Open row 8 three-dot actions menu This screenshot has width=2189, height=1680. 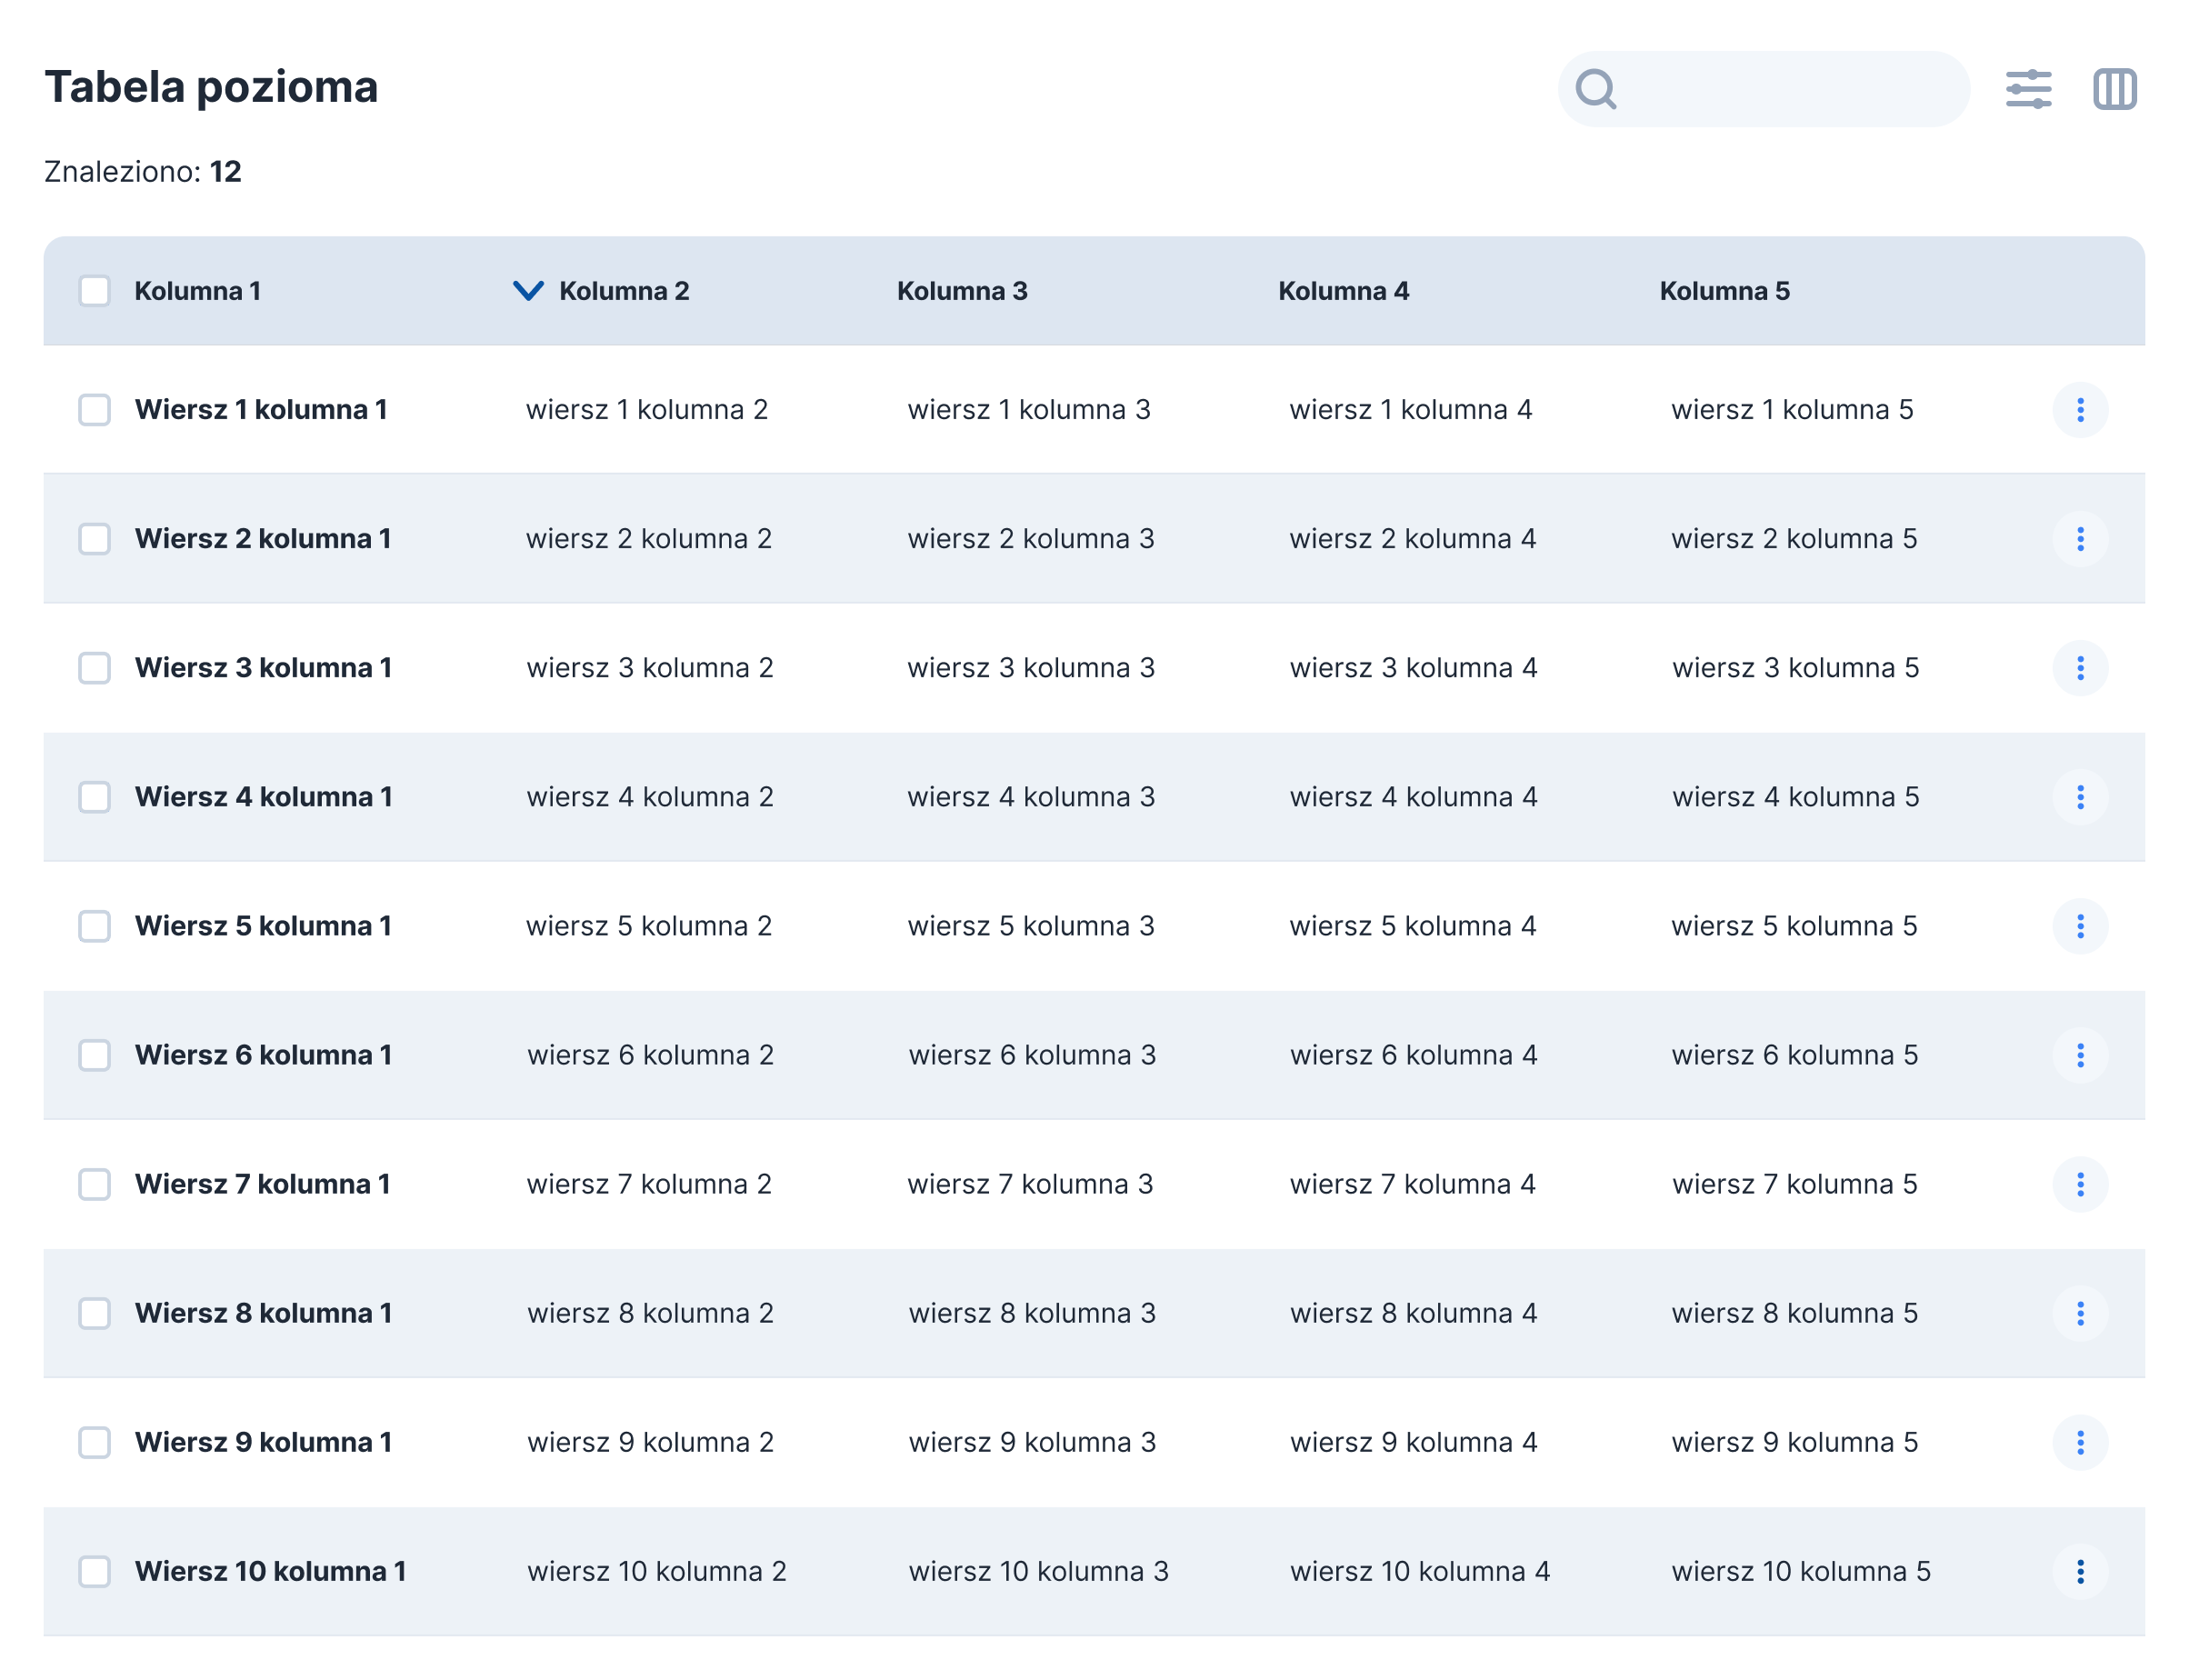[x=2079, y=1313]
